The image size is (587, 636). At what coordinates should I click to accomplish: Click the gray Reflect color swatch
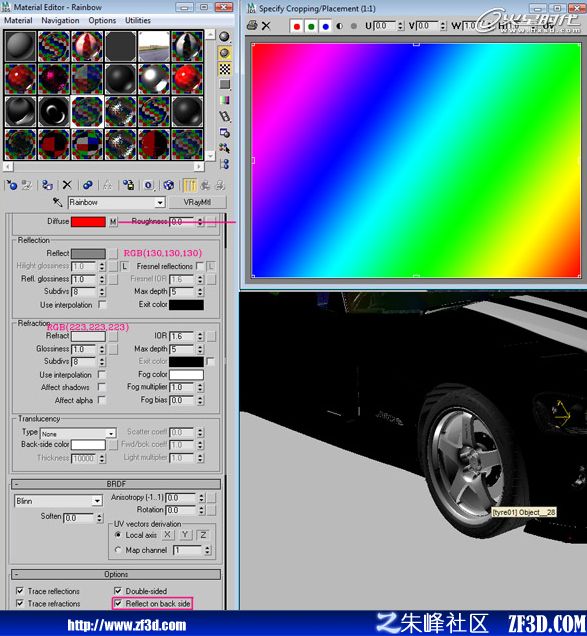coord(88,254)
